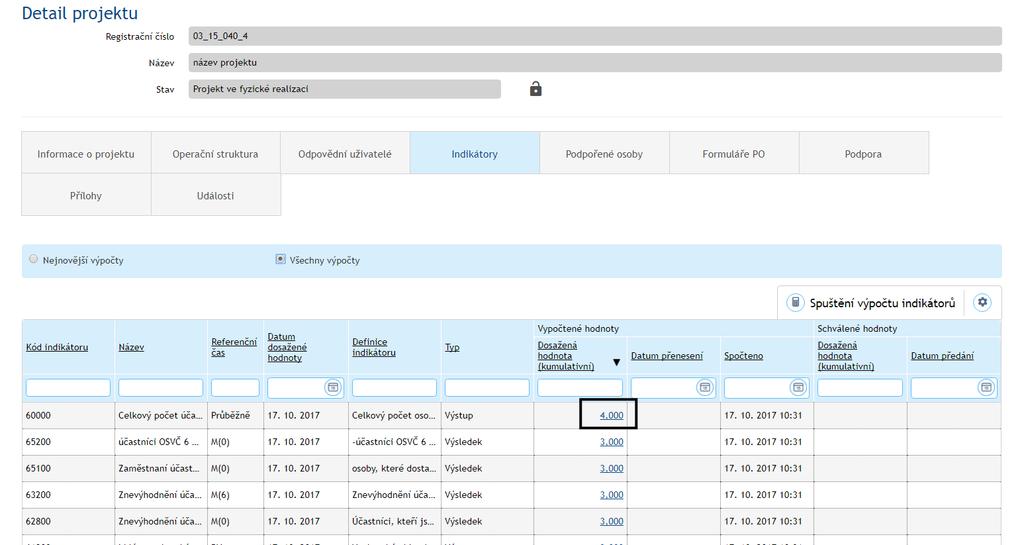Click the Vypočtené Dosažená hodnota filter field
1024x545 pixels.
(580, 388)
